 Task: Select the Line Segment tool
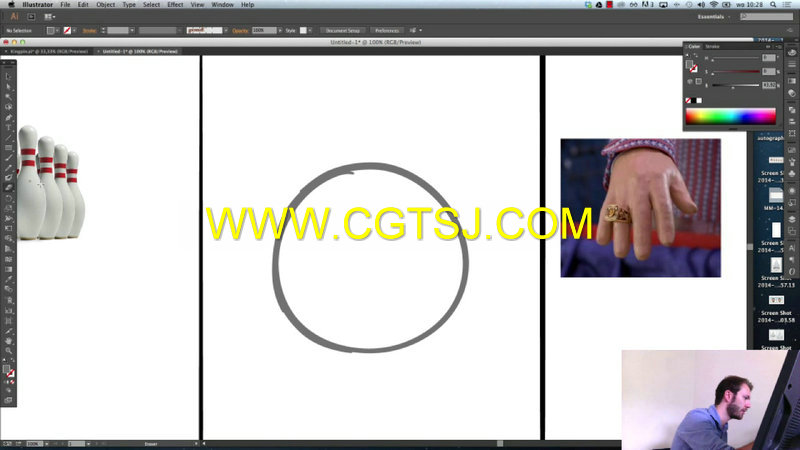click(8, 138)
